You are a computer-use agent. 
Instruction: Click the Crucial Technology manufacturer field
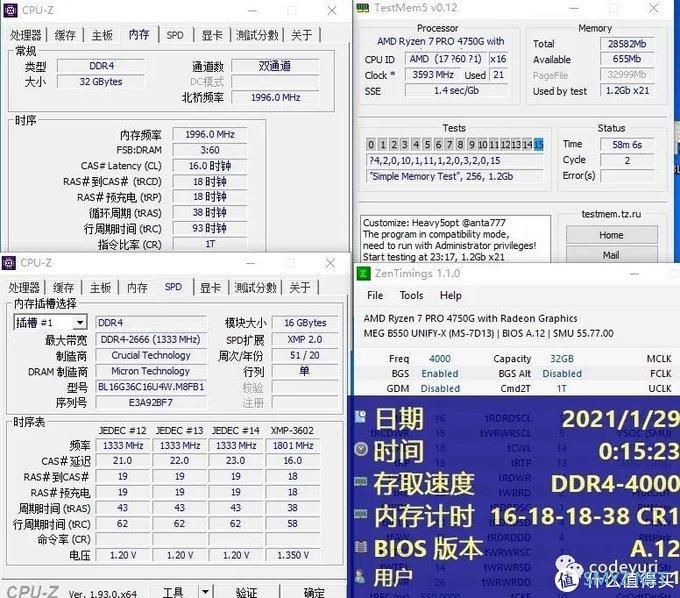150,355
